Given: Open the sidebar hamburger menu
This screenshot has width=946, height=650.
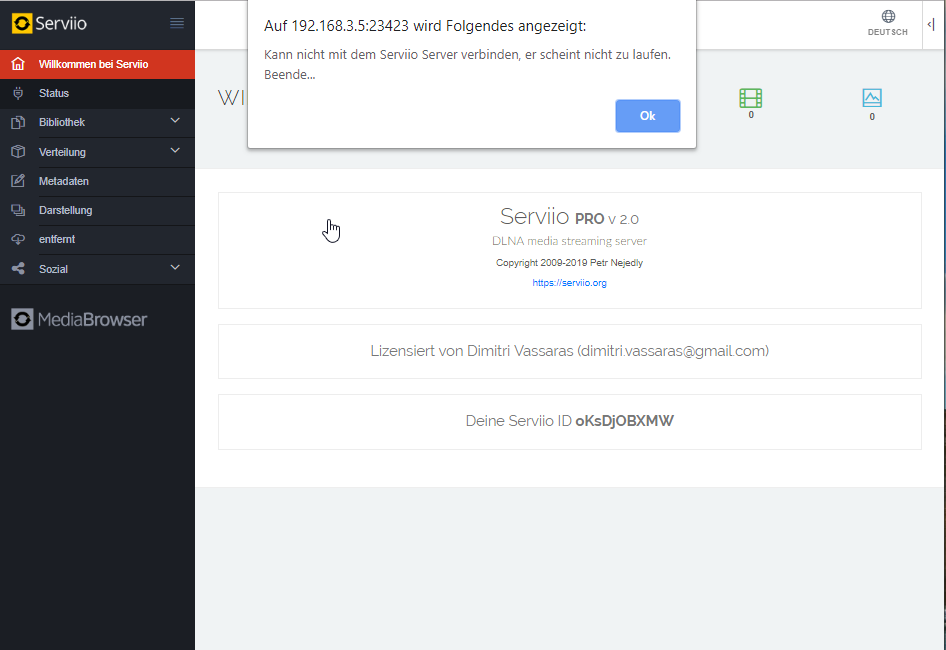Looking at the screenshot, I should (178, 22).
